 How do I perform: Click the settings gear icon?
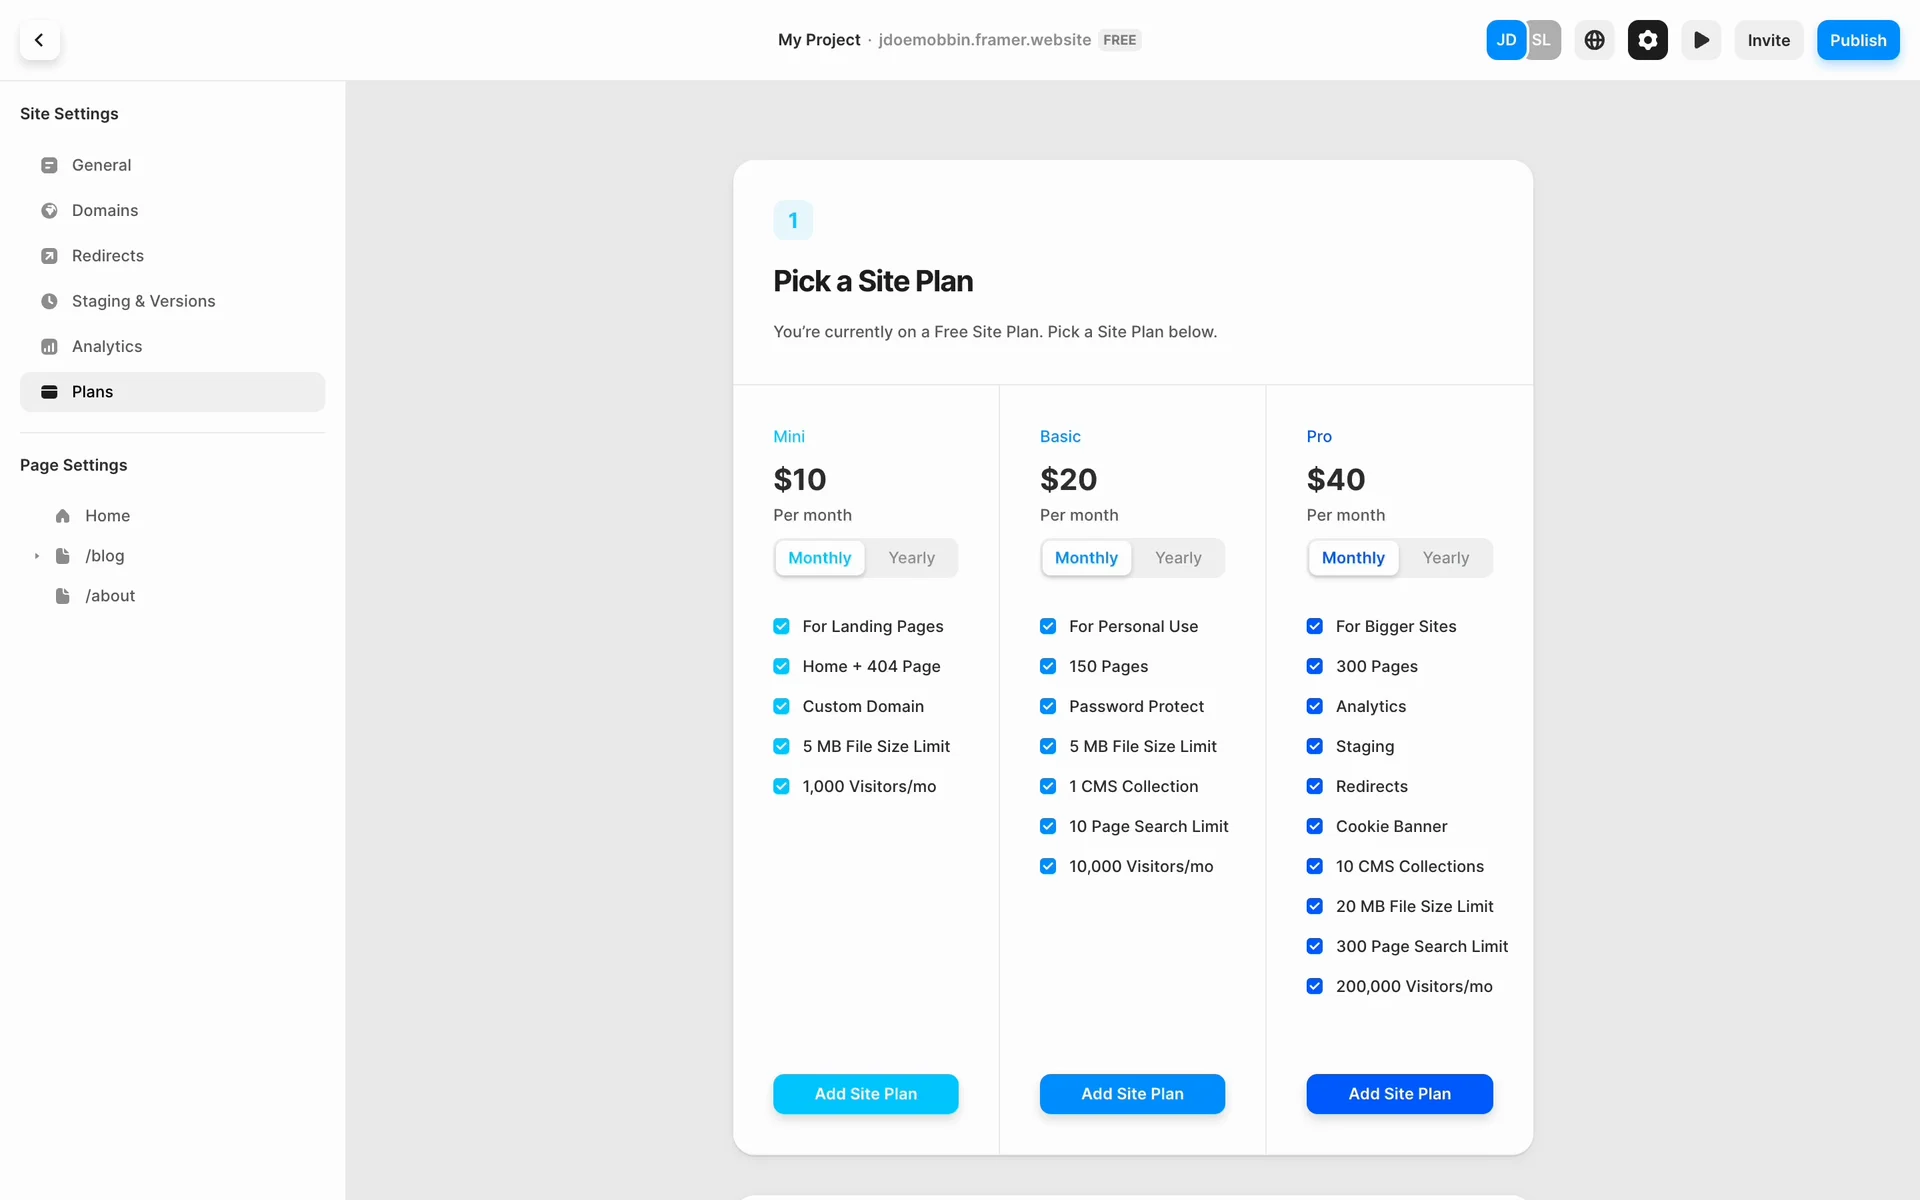click(x=1647, y=40)
